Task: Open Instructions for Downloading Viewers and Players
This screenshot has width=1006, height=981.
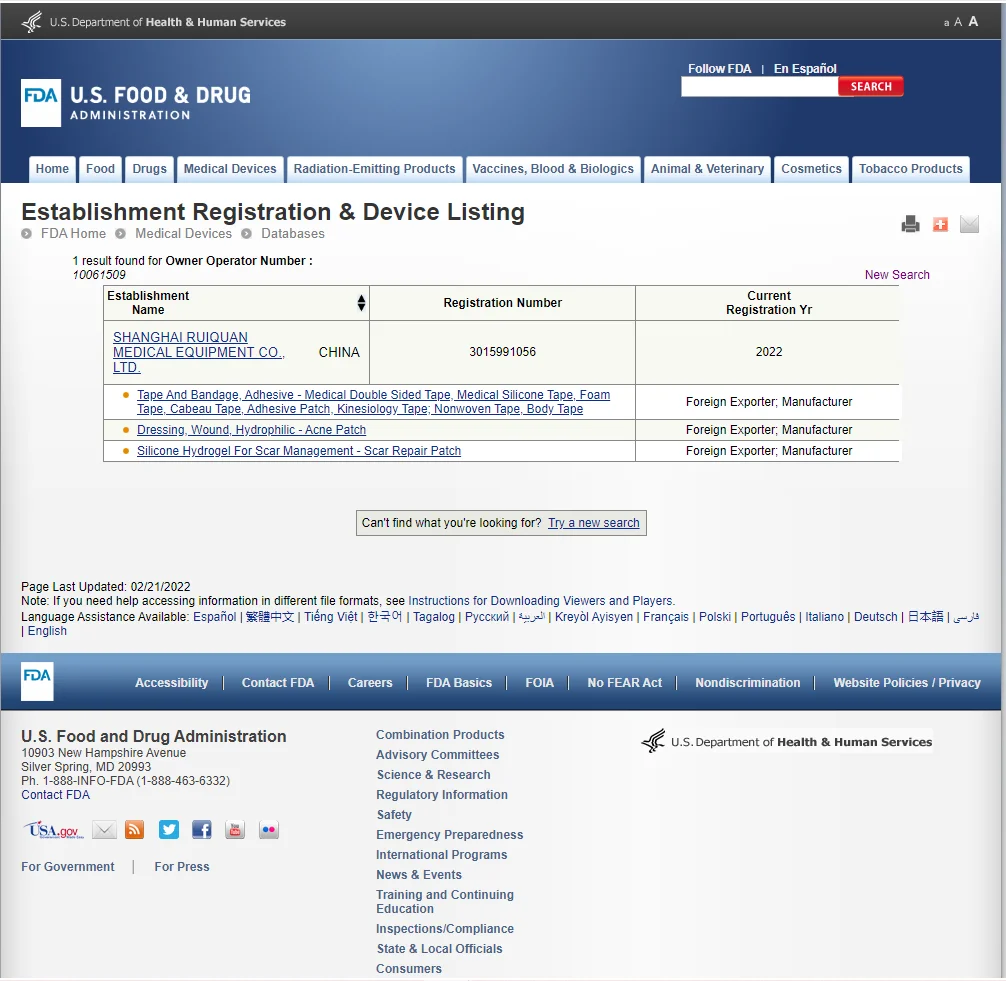Action: pyautogui.click(x=541, y=601)
